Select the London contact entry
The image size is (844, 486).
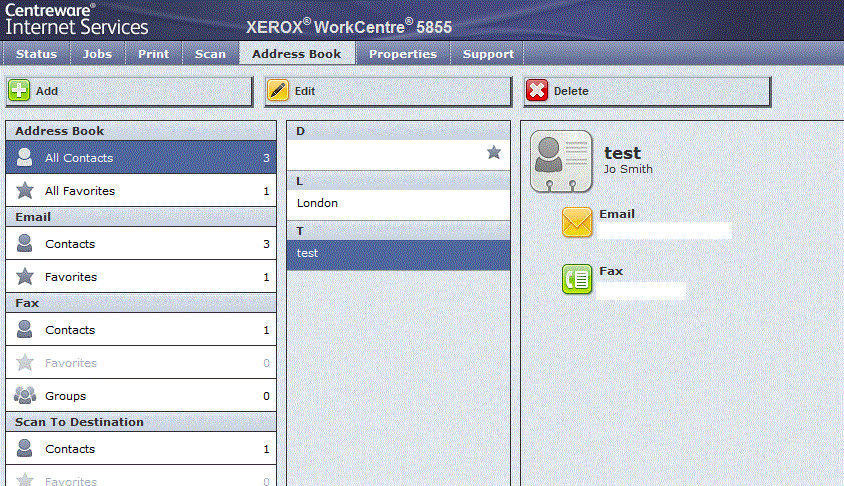point(398,203)
